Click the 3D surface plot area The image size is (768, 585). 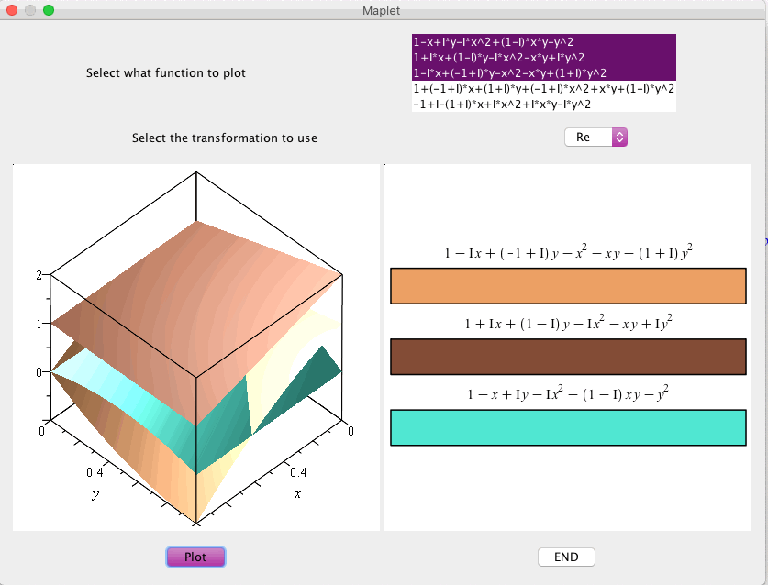196,347
